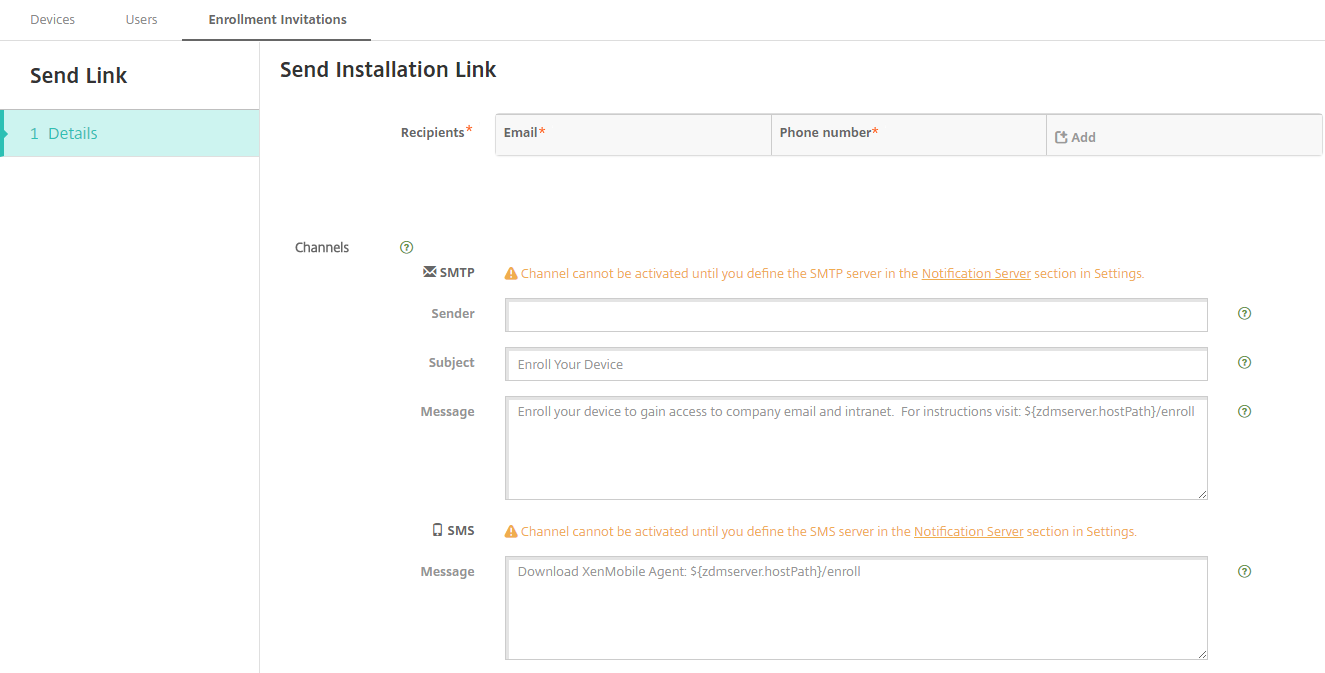Click the help icon beside SMS Message box

click(x=1244, y=571)
